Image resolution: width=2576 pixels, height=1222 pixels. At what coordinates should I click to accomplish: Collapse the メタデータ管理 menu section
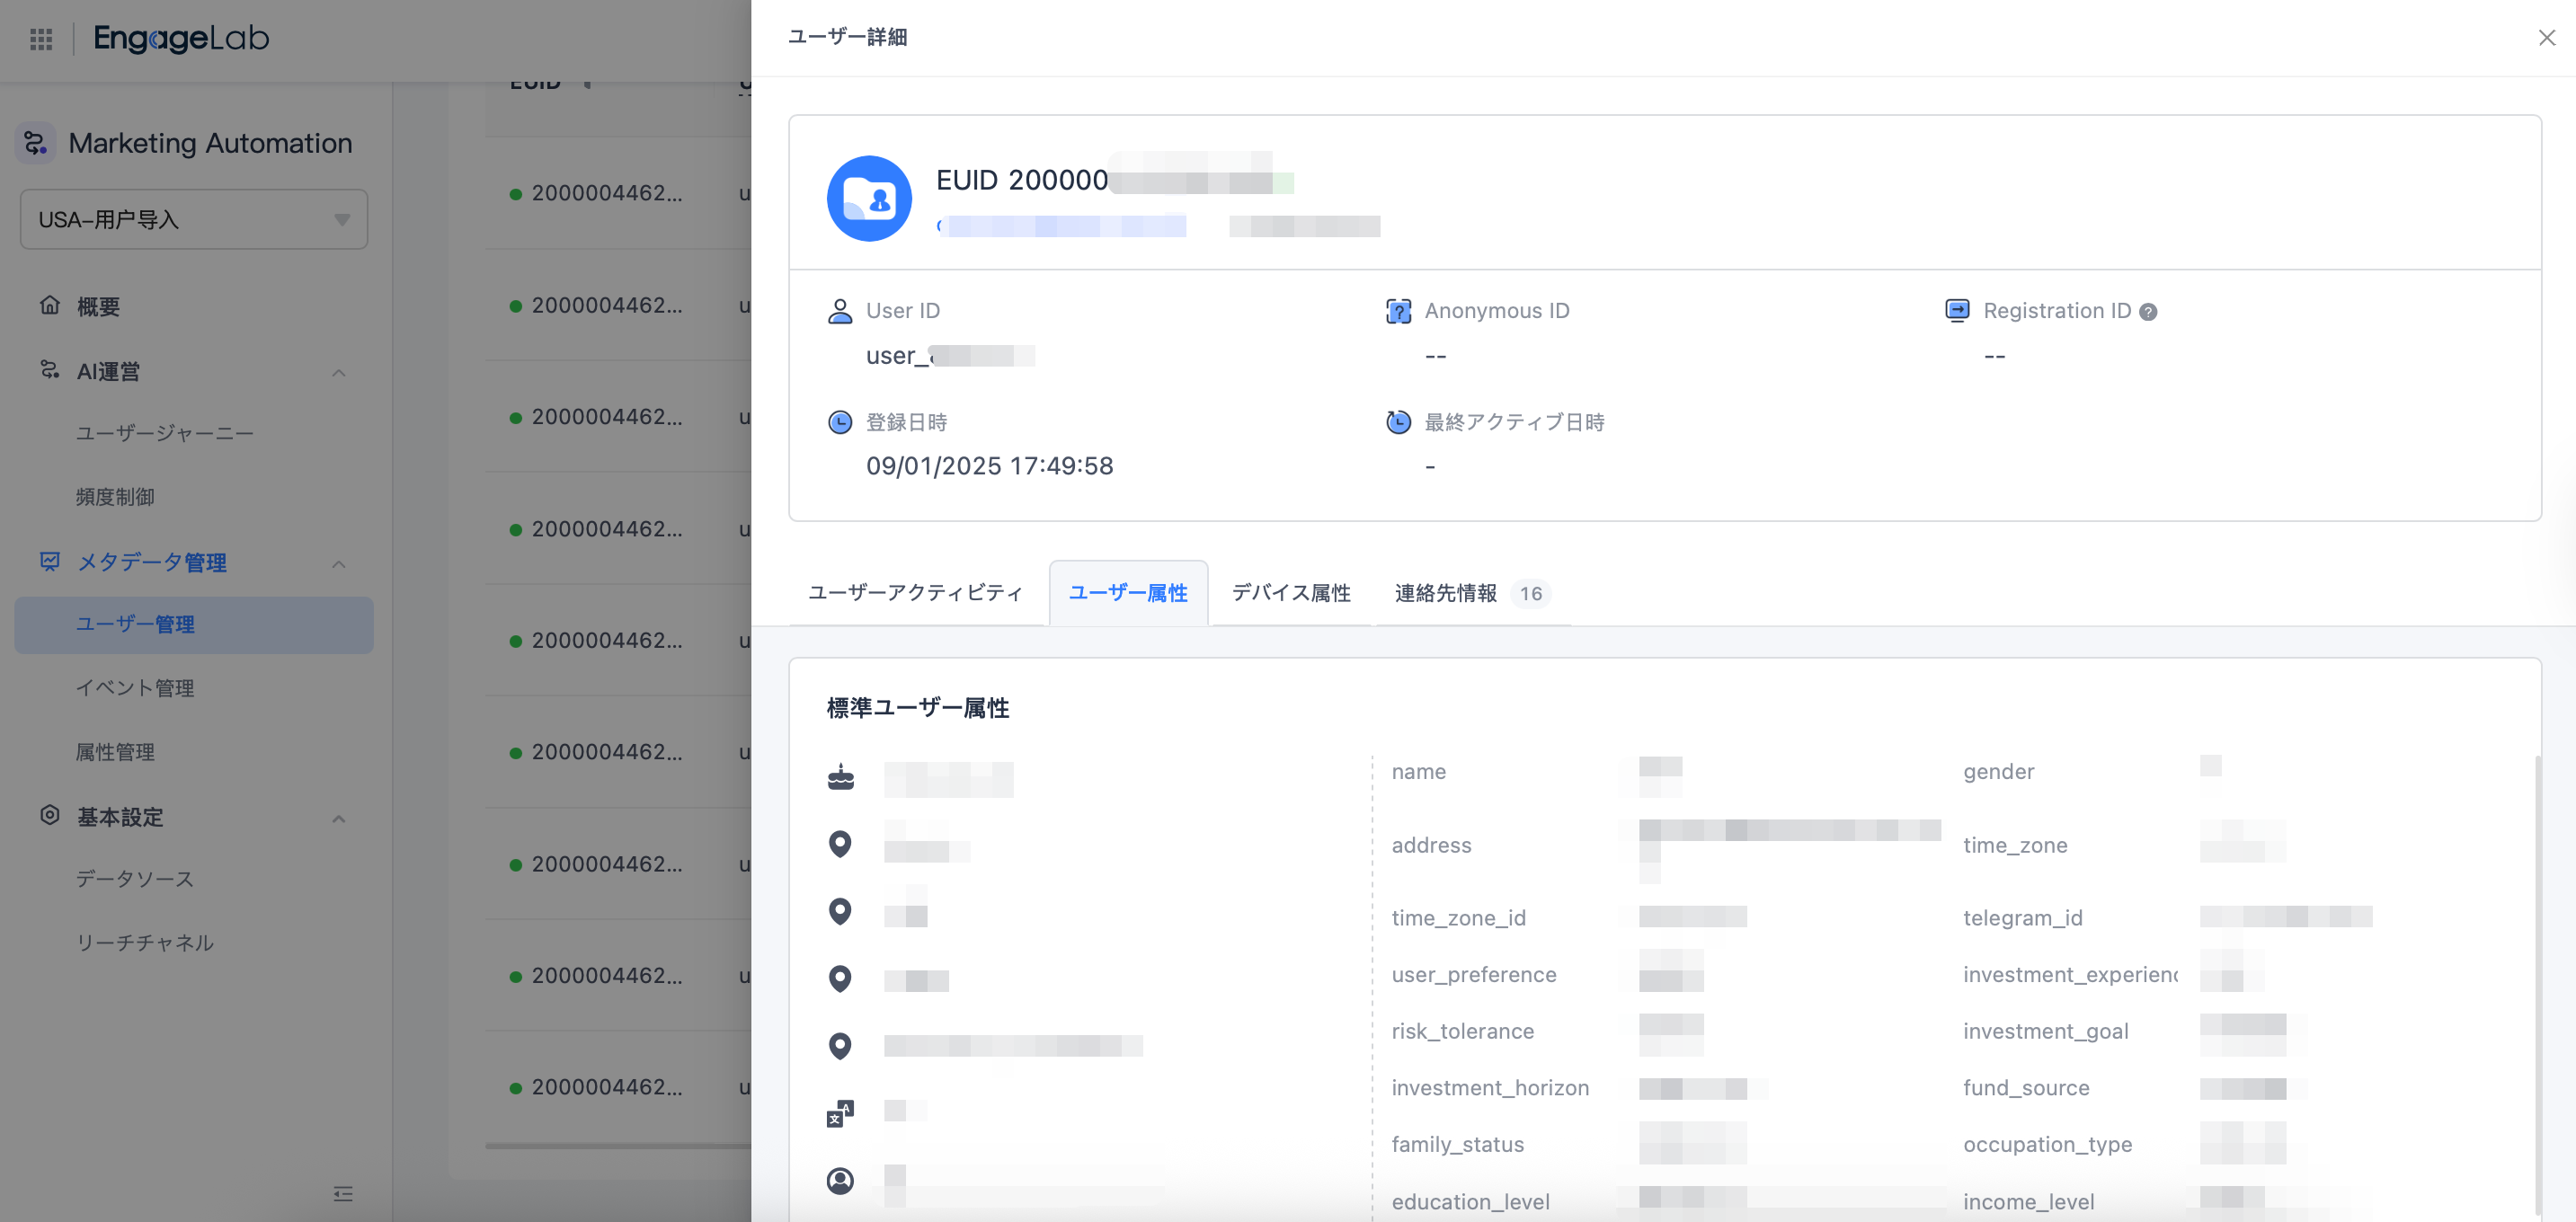click(x=339, y=564)
